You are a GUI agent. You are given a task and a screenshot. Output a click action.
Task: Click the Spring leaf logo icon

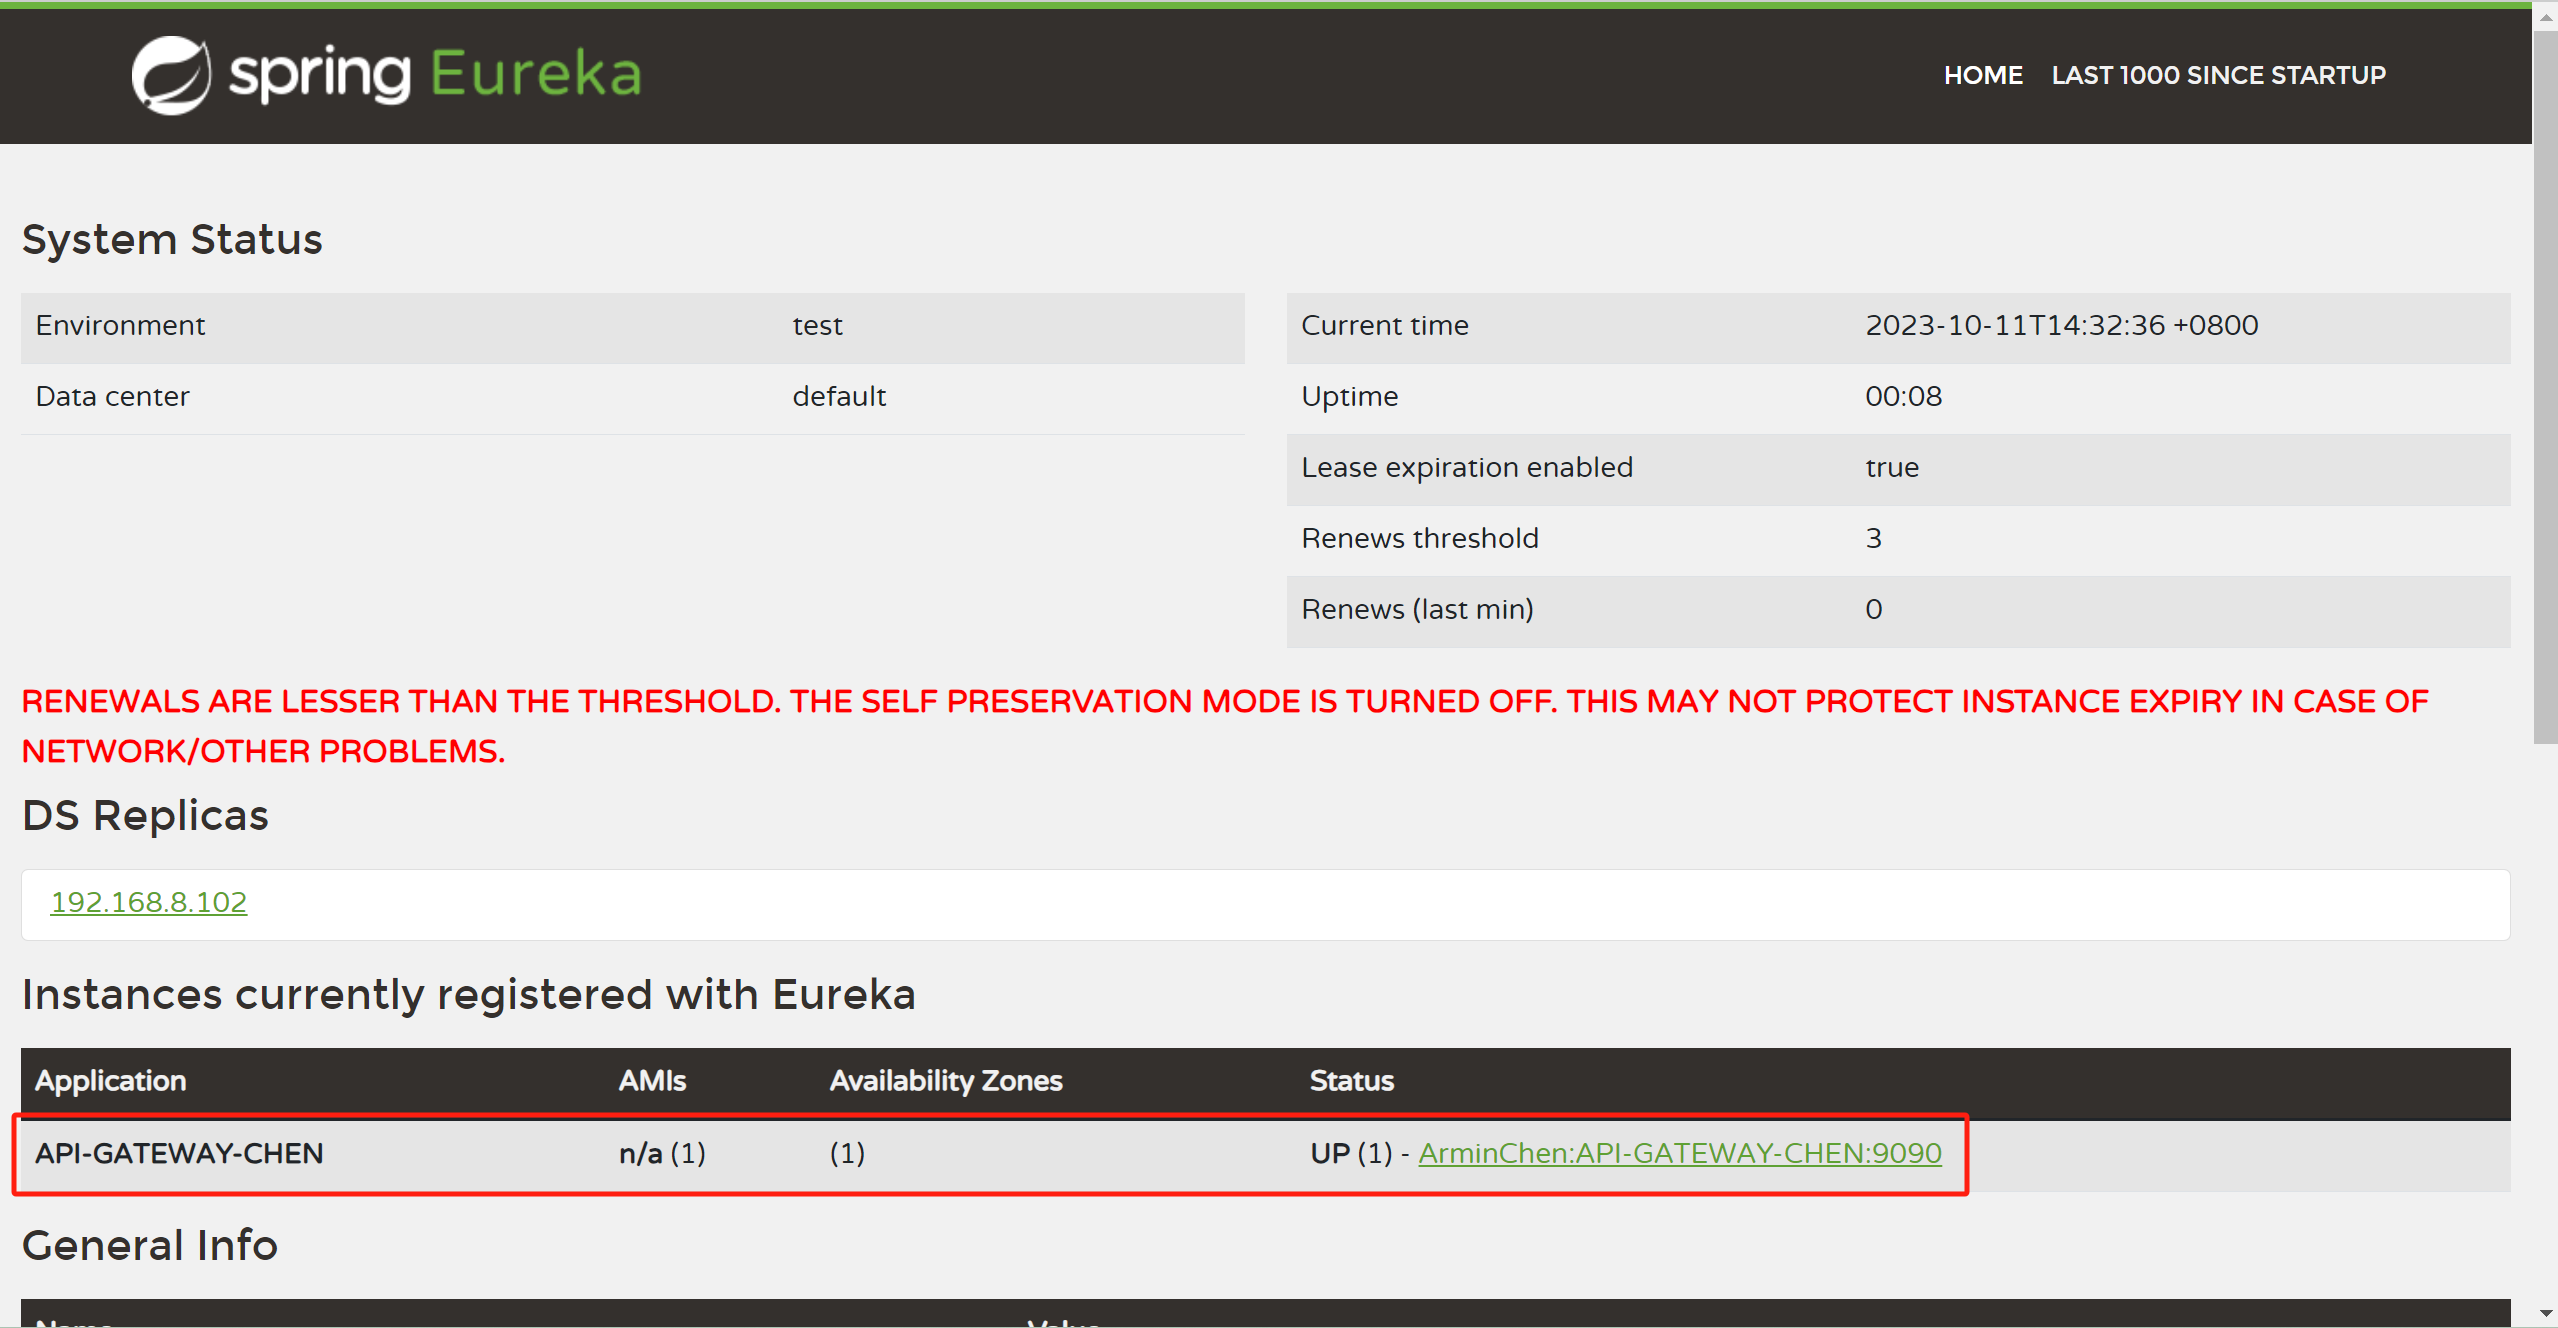(x=171, y=75)
